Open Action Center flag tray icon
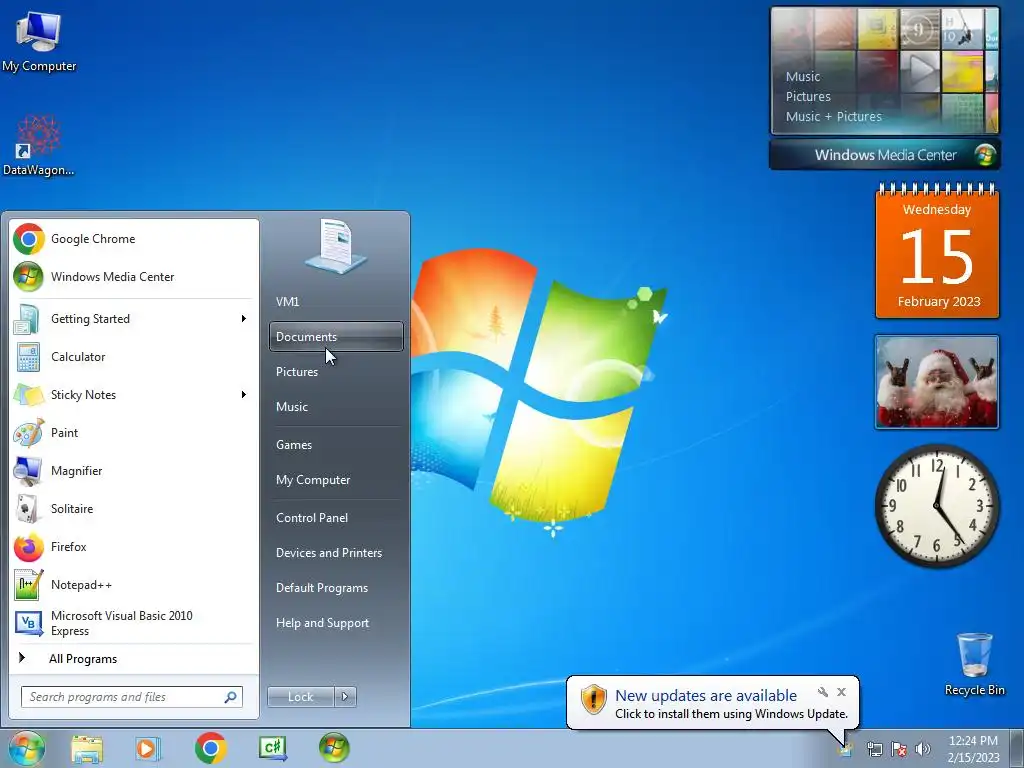This screenshot has width=1024, height=768. pyautogui.click(x=899, y=750)
